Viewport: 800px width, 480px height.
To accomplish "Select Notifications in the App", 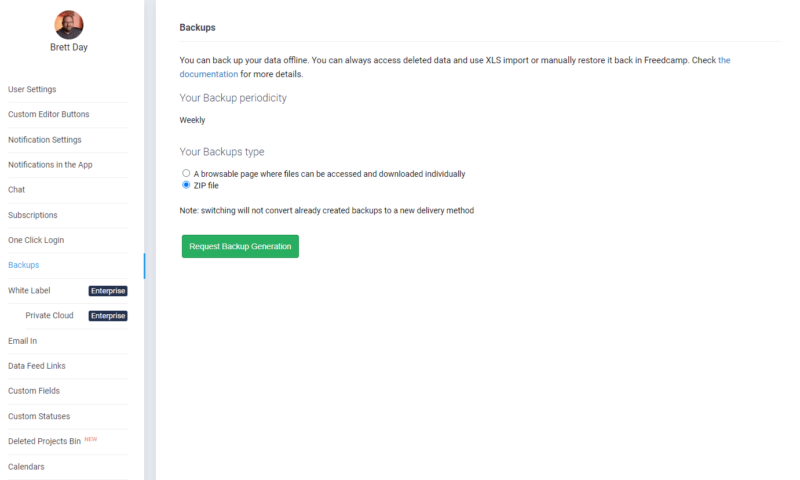I will pyautogui.click(x=50, y=165).
